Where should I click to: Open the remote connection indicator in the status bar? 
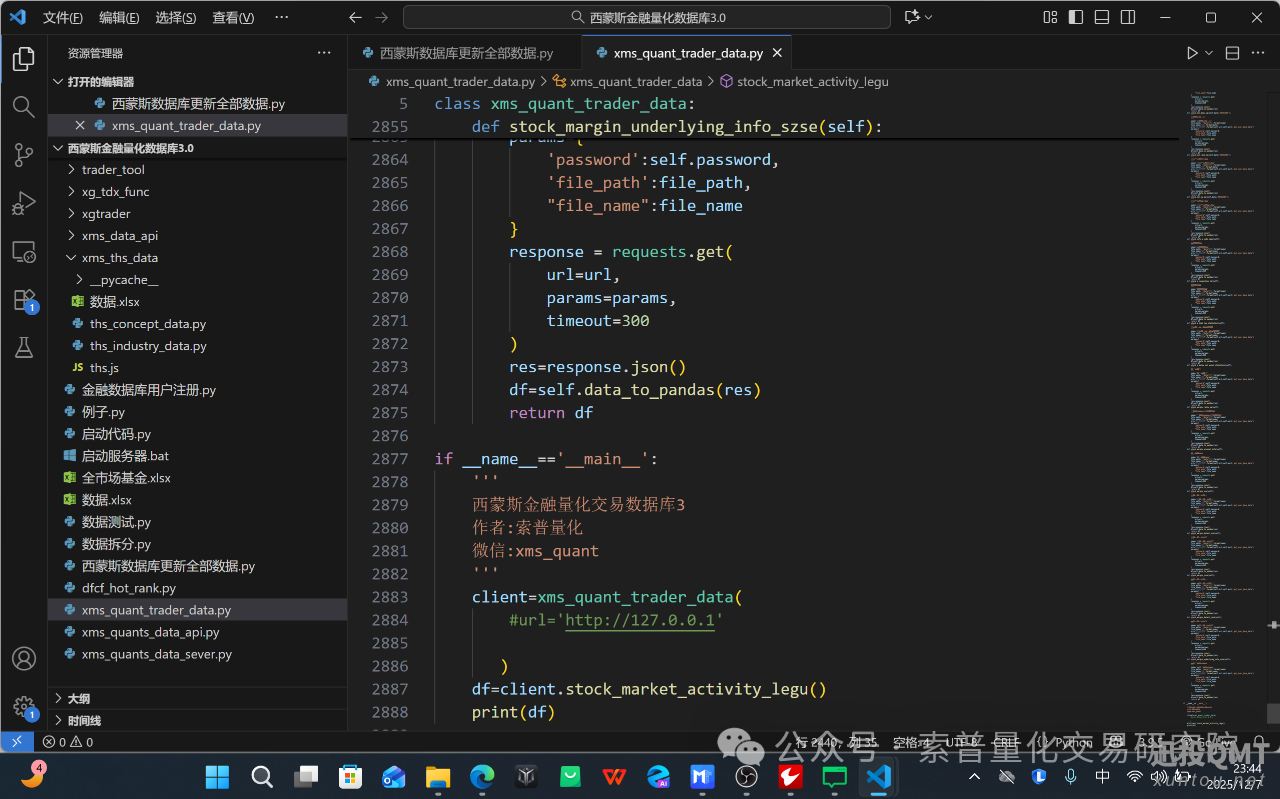pyautogui.click(x=16, y=741)
